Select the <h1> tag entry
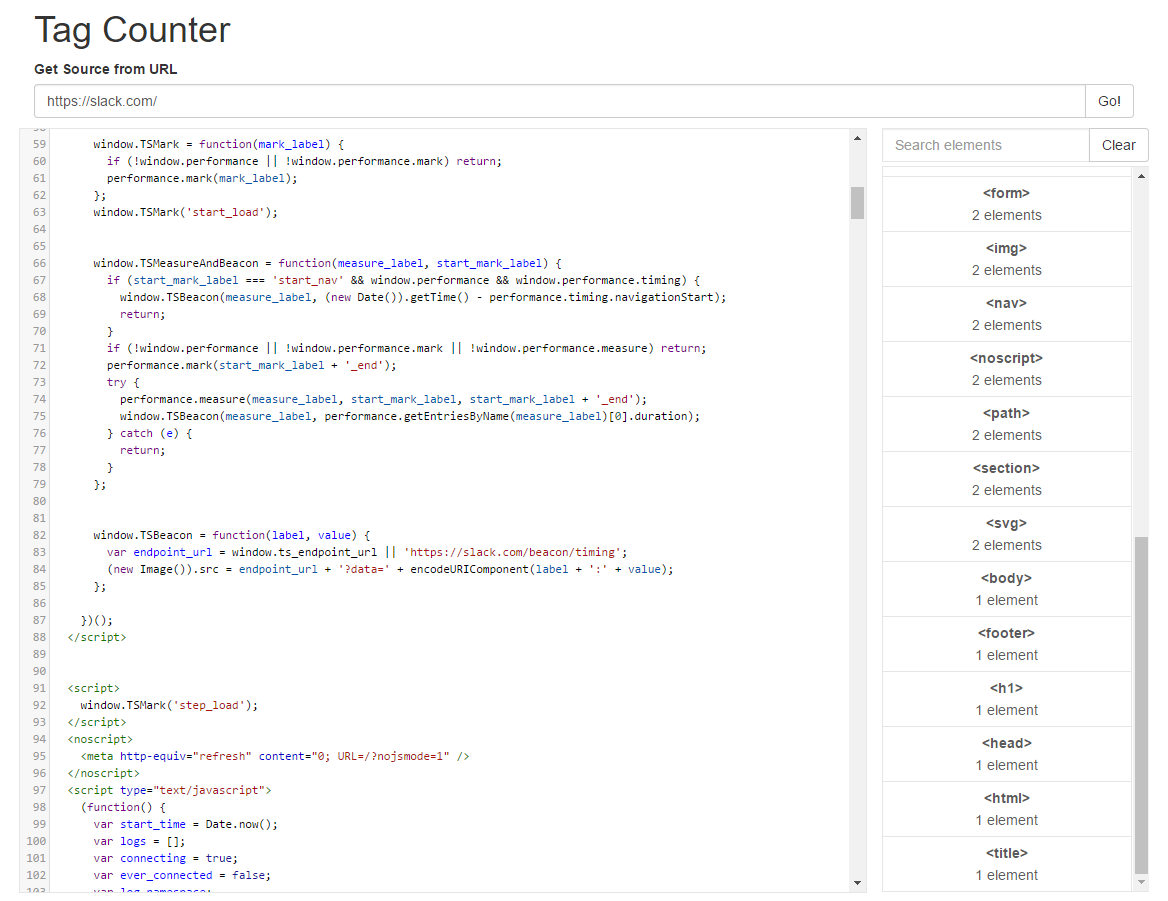The height and width of the screenshot is (901, 1168). (1006, 699)
